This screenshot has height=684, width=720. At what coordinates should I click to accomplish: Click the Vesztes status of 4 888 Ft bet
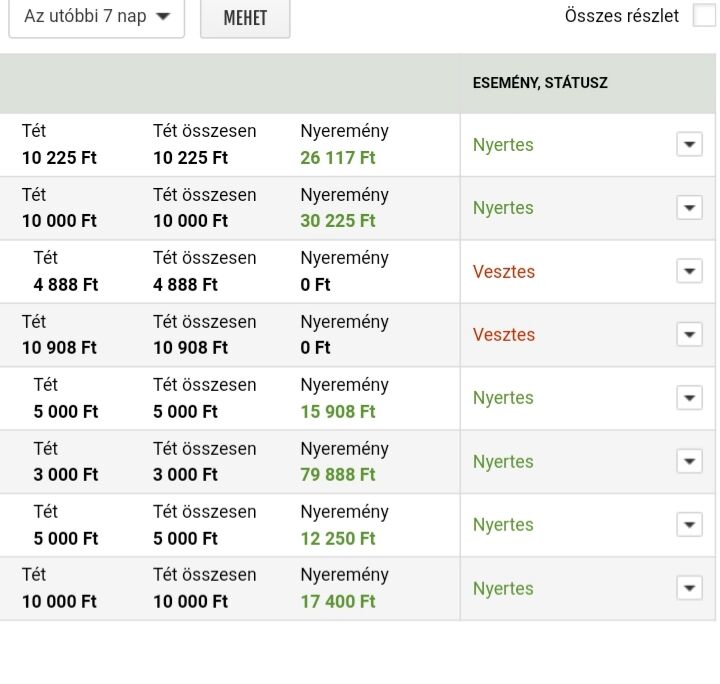[504, 272]
